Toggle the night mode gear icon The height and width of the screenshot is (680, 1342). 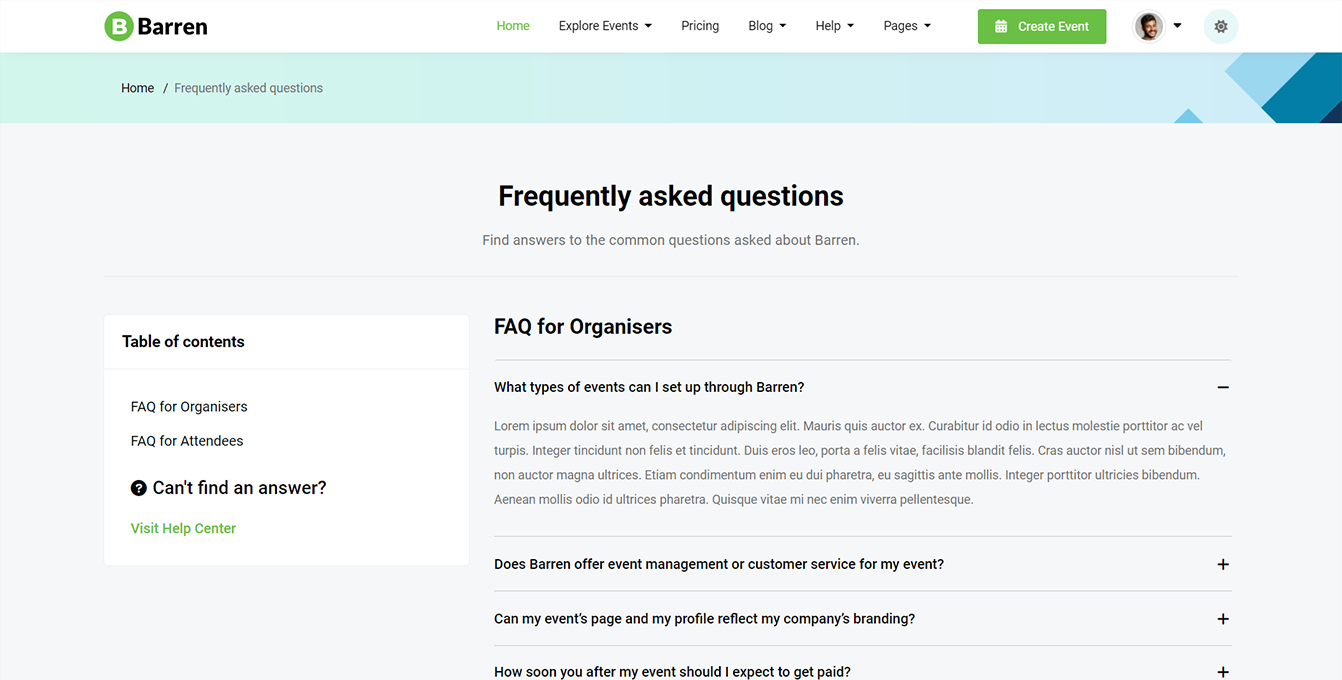pyautogui.click(x=1220, y=27)
